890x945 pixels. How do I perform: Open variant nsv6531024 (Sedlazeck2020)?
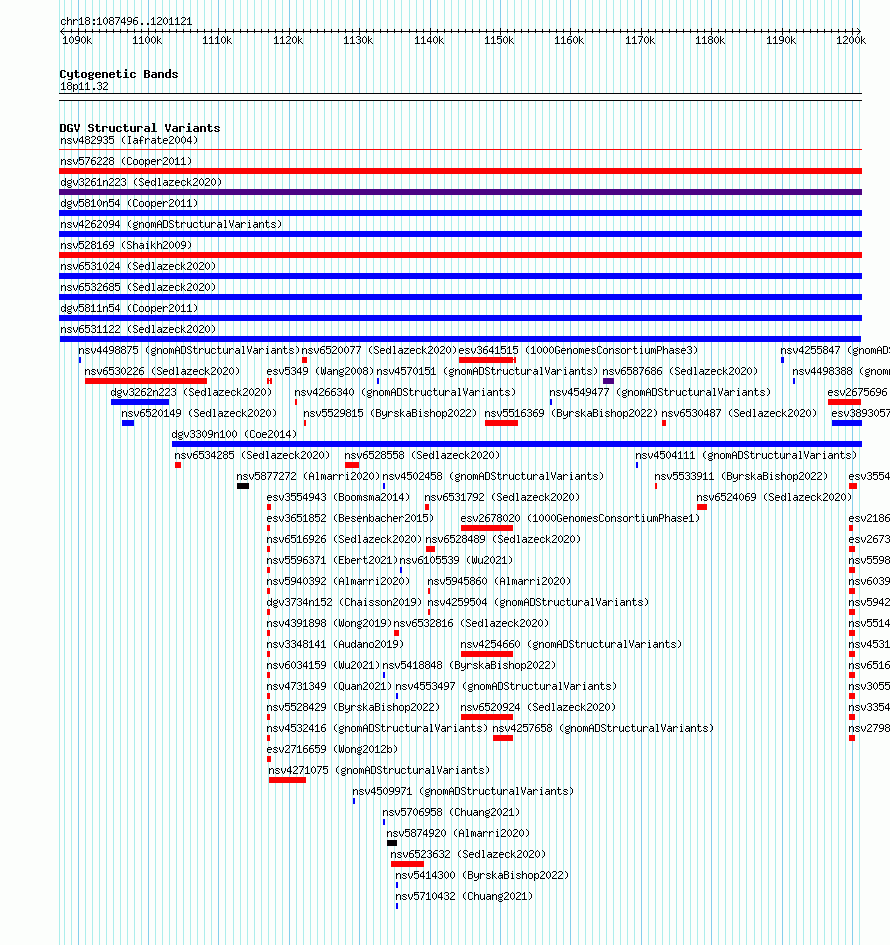(138, 266)
